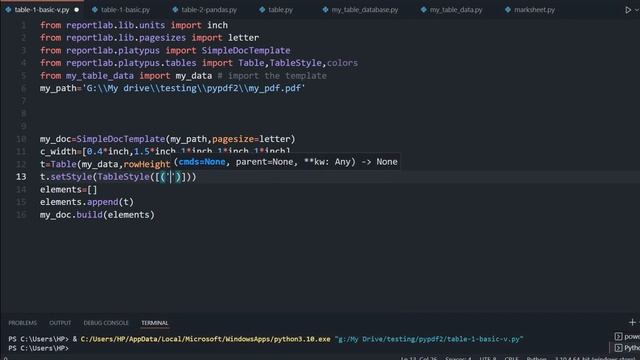Image resolution: width=640 pixels, height=360 pixels.
Task: Open the DEBUG CONSOLE panel tab
Action: pos(106,323)
